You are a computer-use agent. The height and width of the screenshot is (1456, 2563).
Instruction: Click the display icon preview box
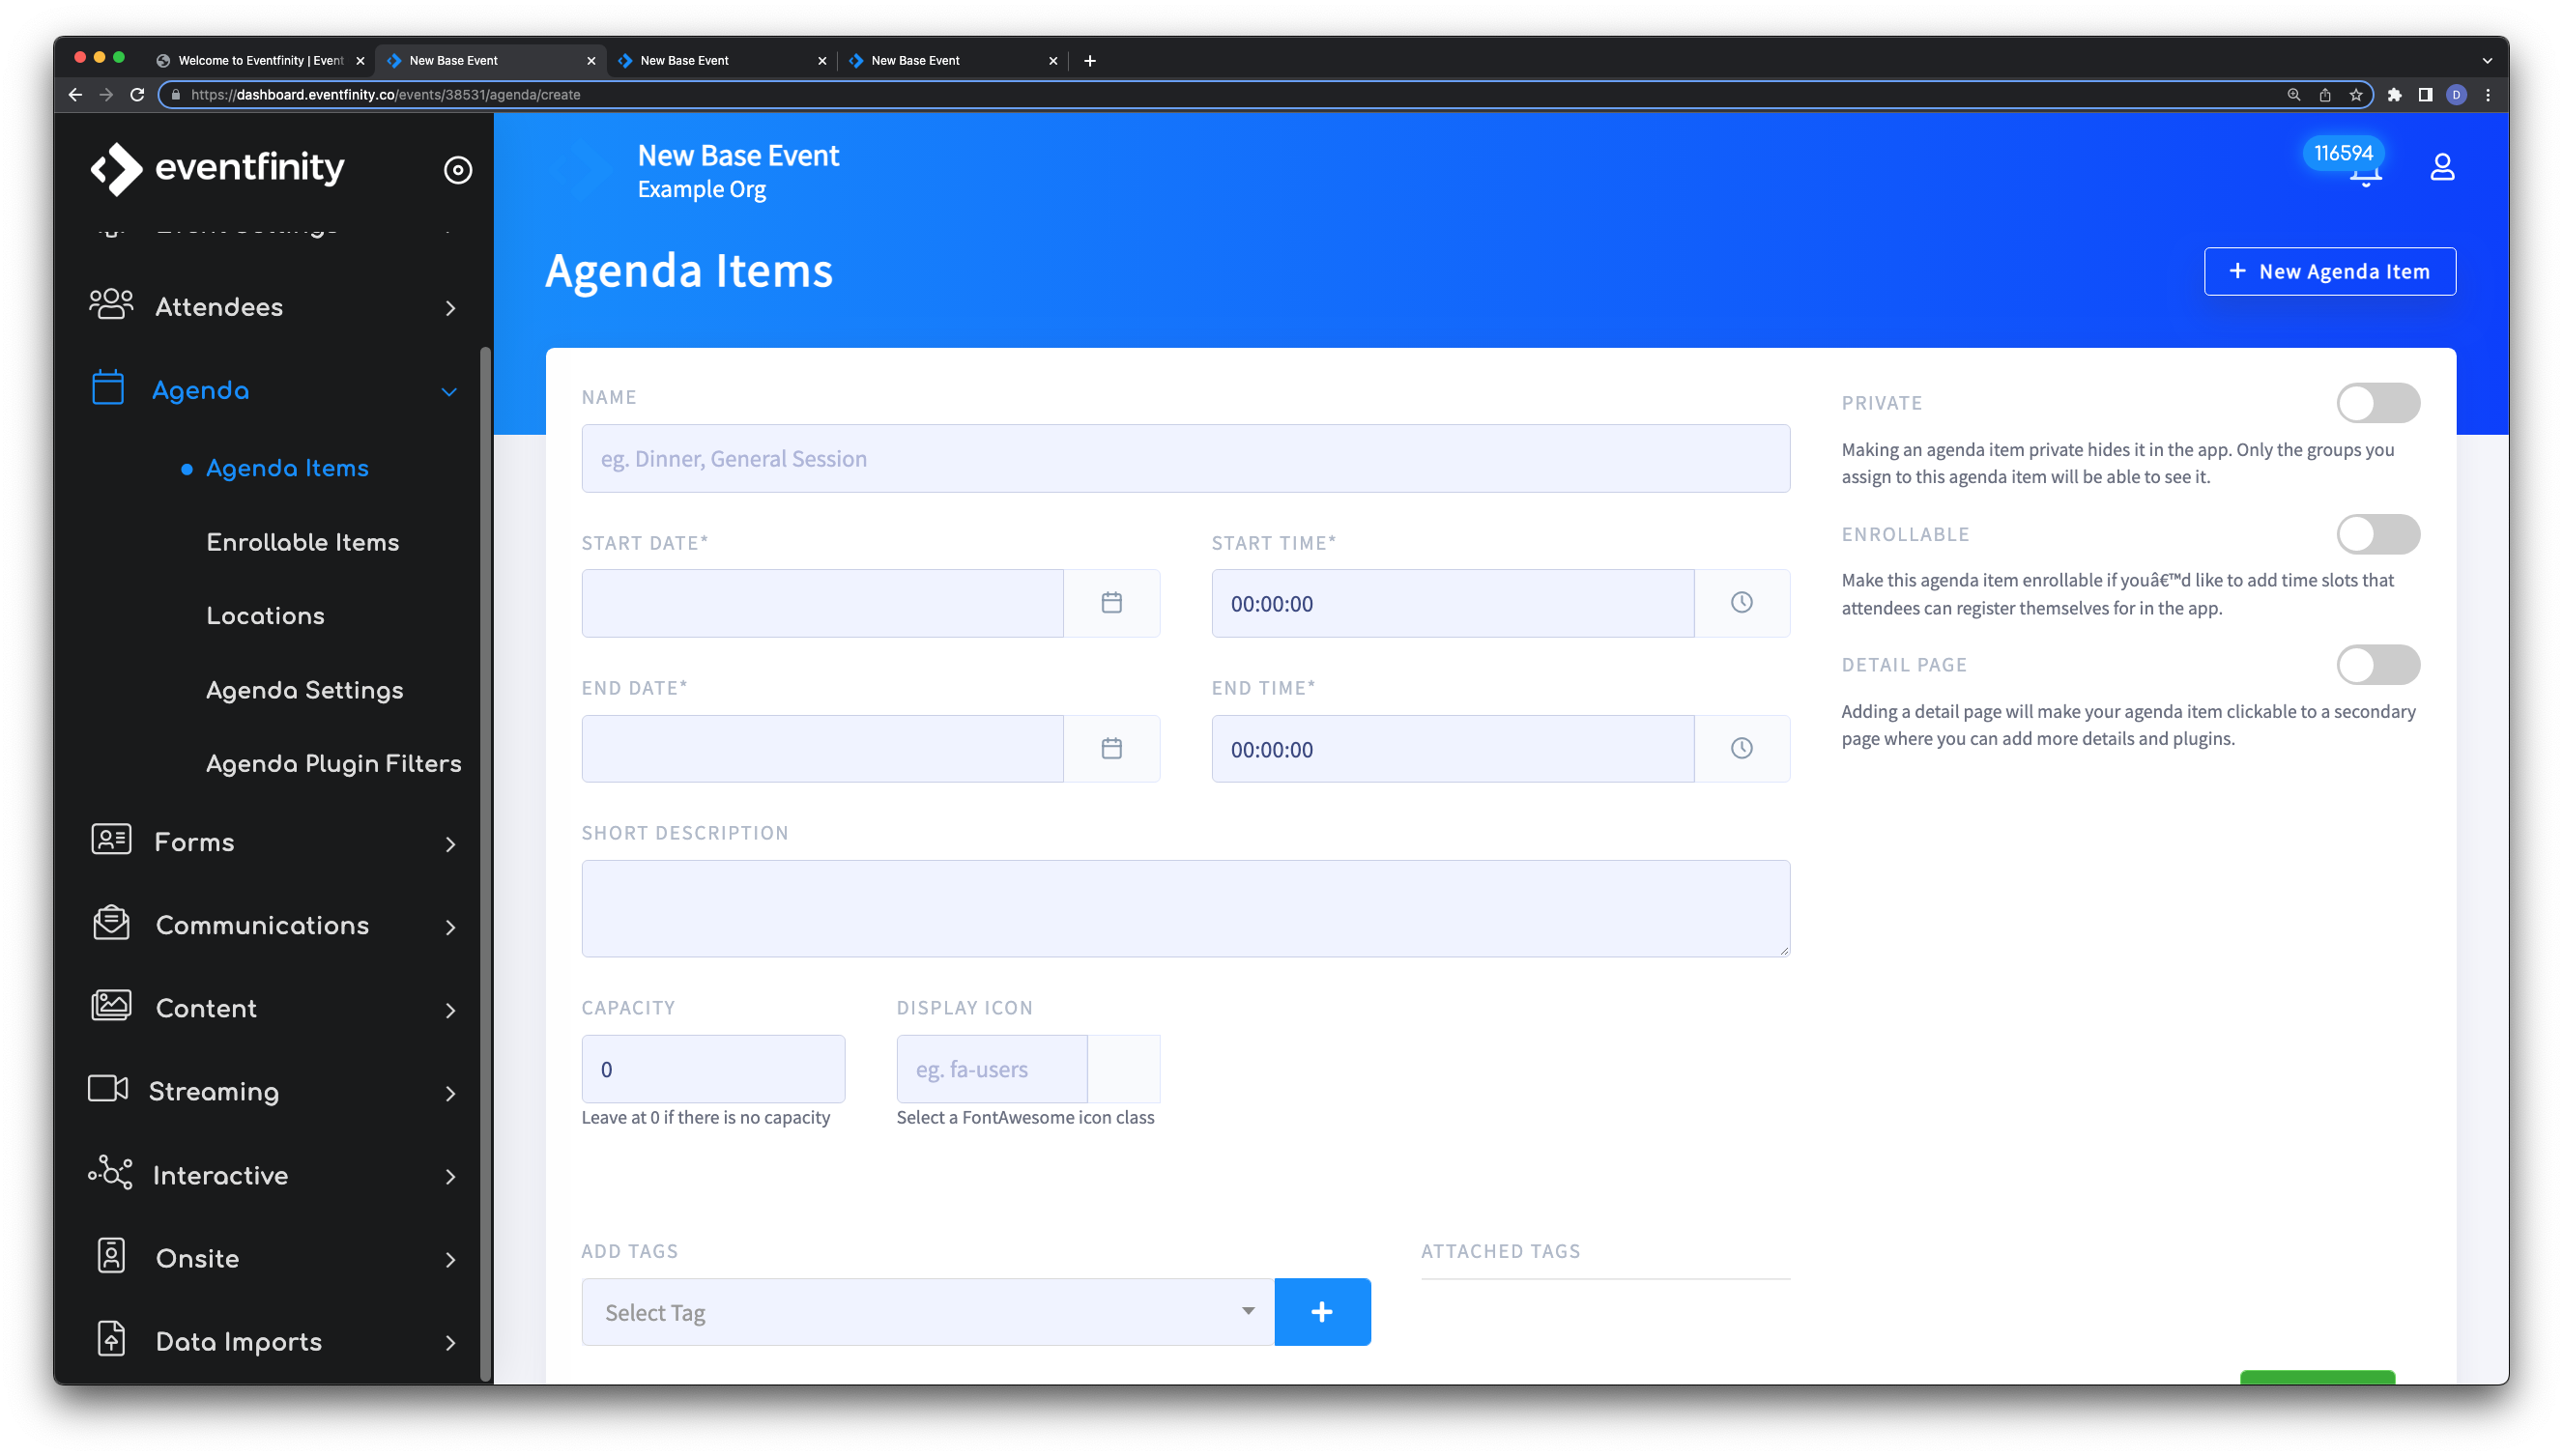pyautogui.click(x=1124, y=1069)
